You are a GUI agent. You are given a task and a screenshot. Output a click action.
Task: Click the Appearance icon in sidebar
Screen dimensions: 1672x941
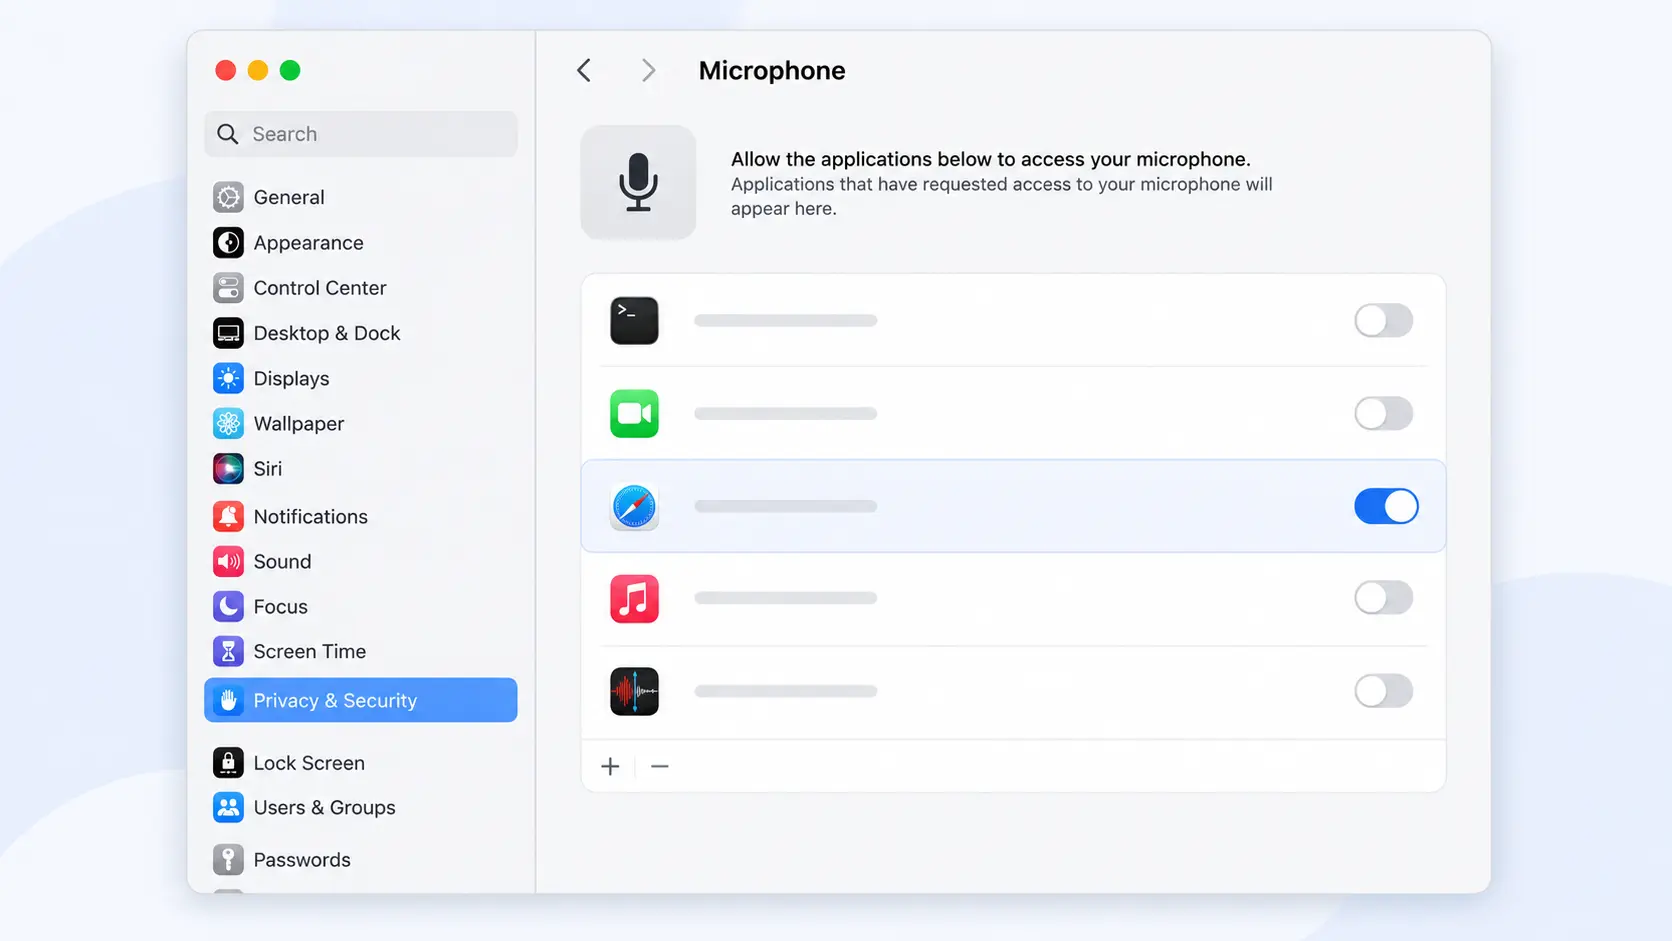(228, 242)
